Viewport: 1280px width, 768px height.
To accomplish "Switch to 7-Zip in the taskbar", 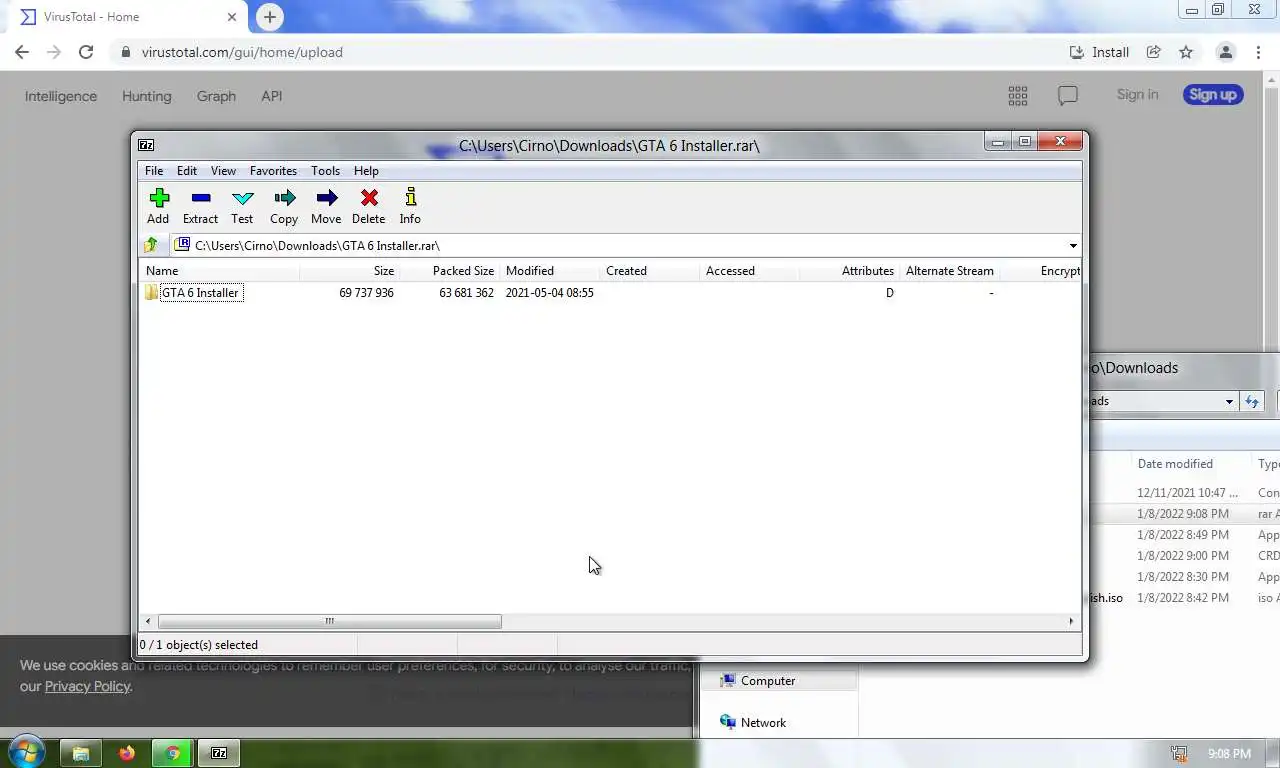I will pos(219,753).
